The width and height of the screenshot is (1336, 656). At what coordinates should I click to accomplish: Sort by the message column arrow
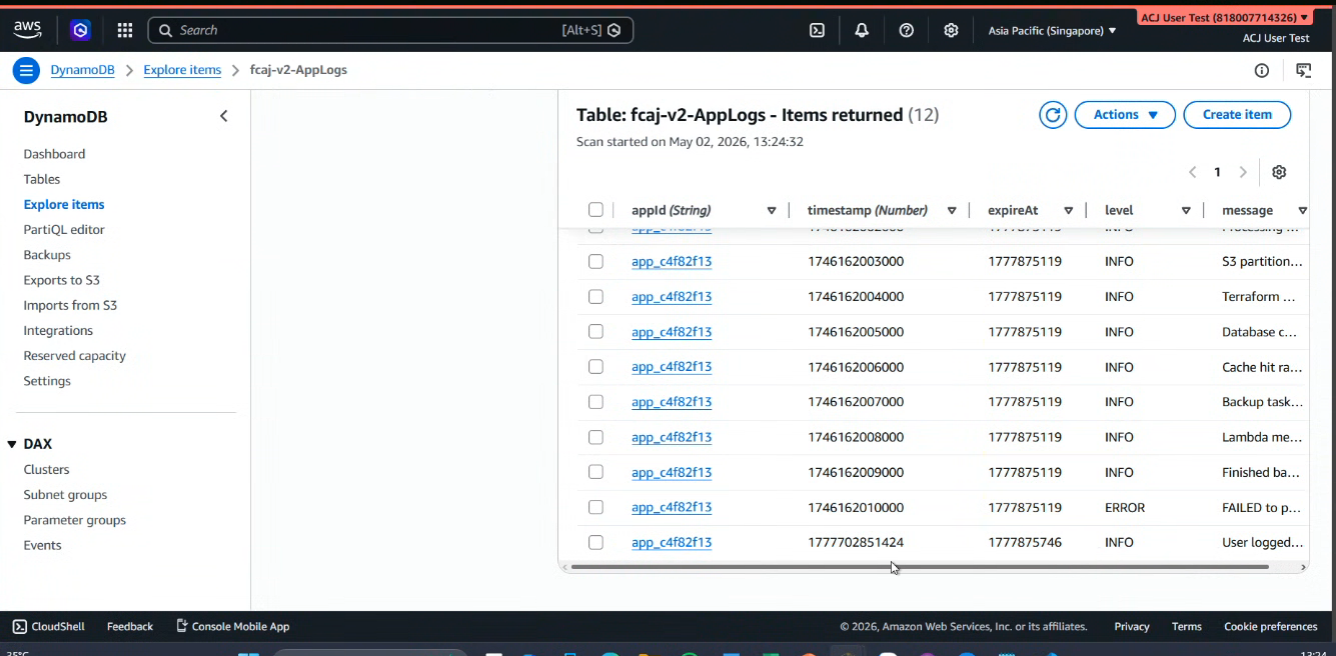click(1302, 210)
